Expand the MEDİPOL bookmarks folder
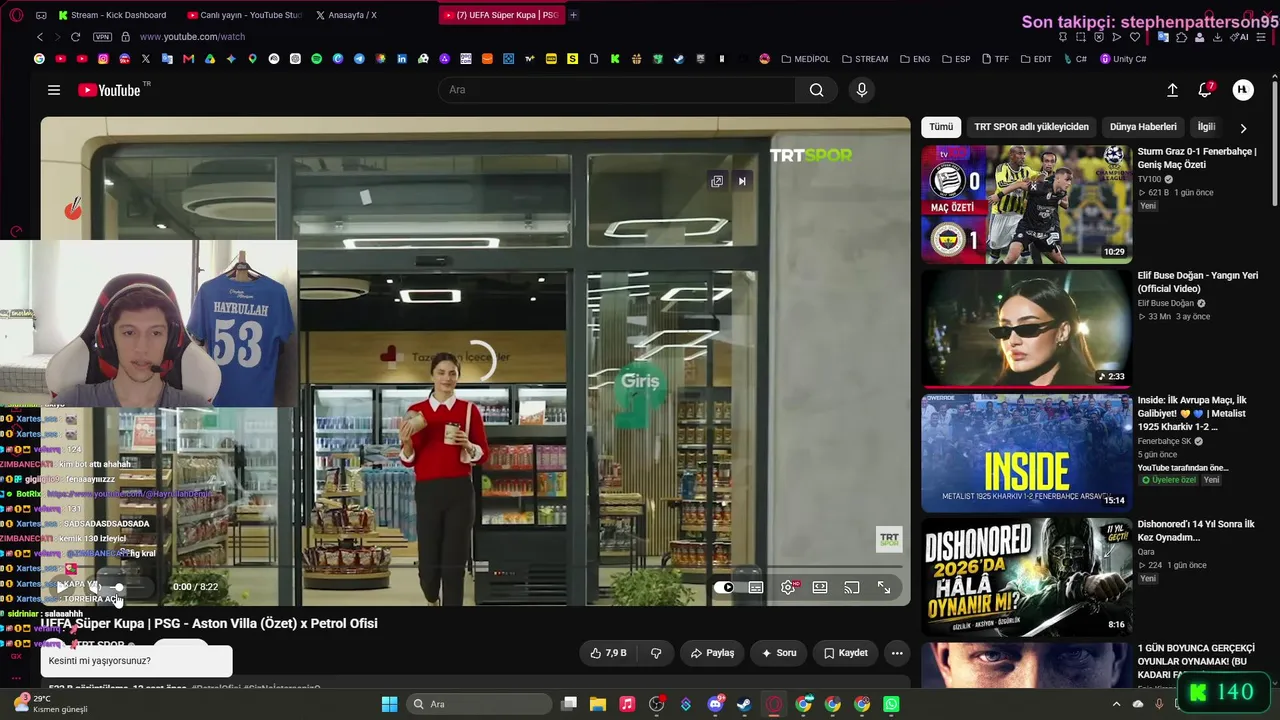Viewport: 1280px width, 720px height. pos(805,59)
